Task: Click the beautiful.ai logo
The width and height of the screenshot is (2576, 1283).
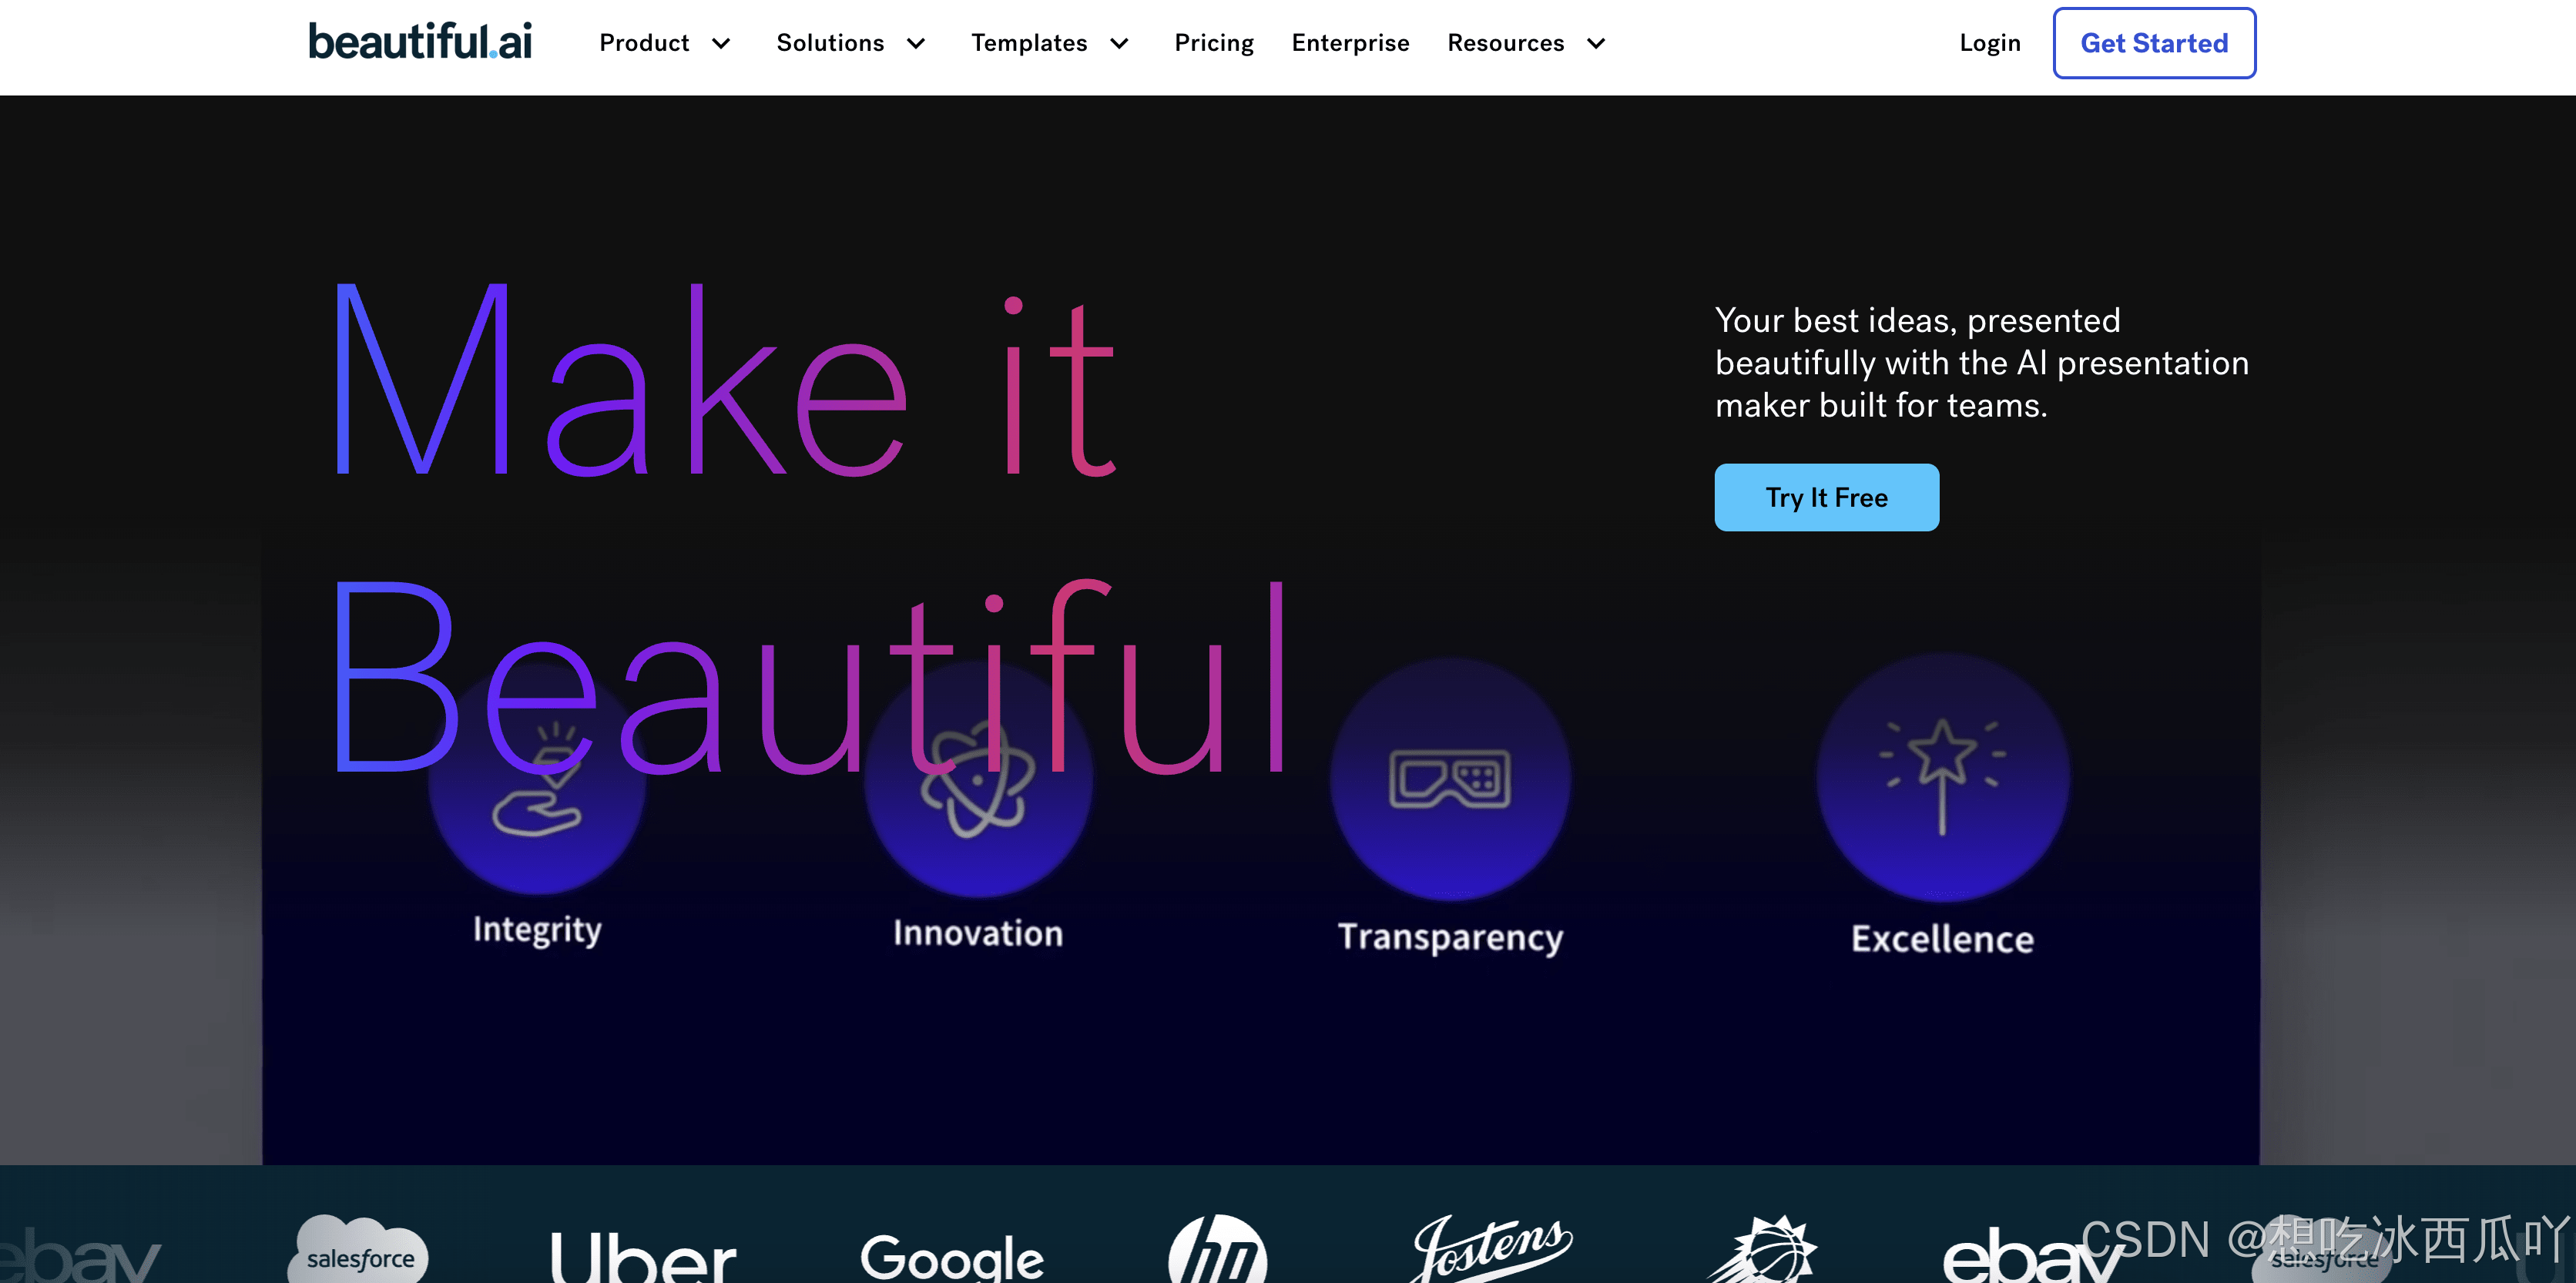Action: coord(419,42)
